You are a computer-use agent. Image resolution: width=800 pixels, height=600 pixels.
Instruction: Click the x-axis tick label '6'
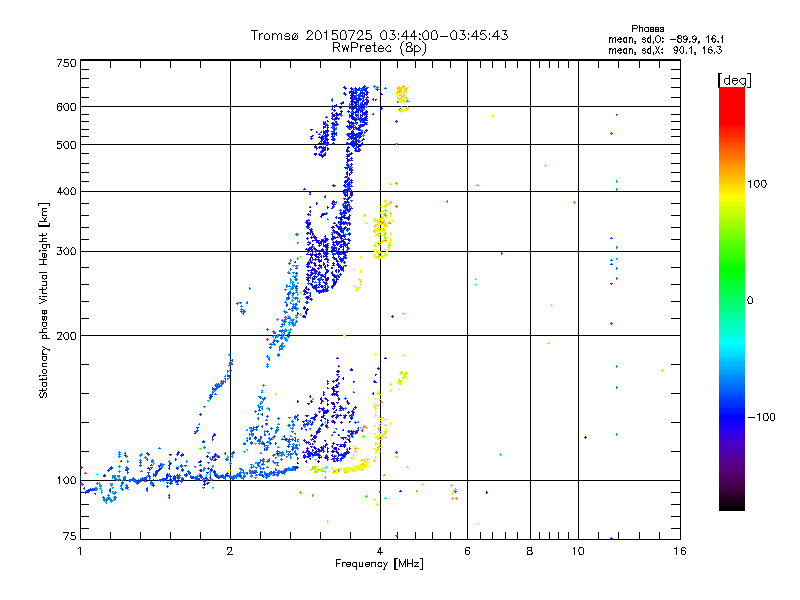467,551
